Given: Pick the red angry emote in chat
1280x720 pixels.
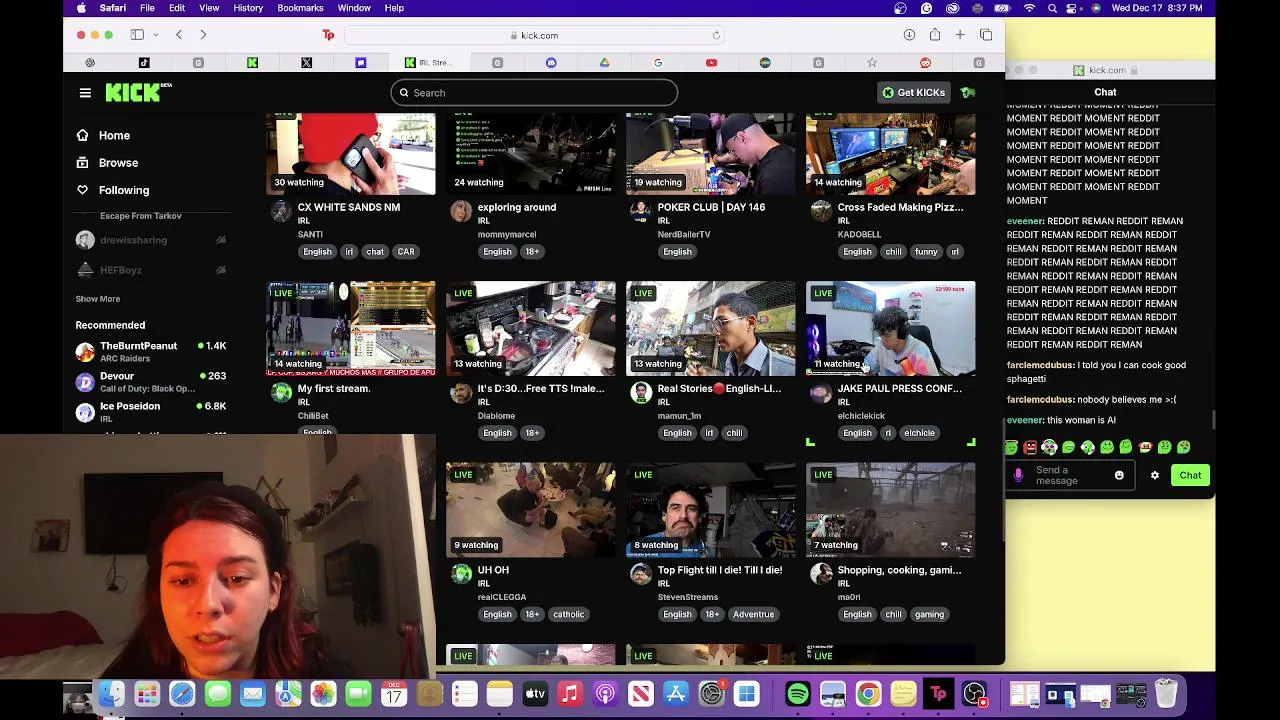Looking at the screenshot, I should click(x=1030, y=448).
